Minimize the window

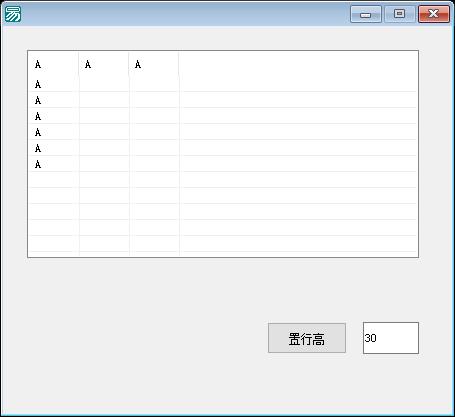(x=366, y=14)
